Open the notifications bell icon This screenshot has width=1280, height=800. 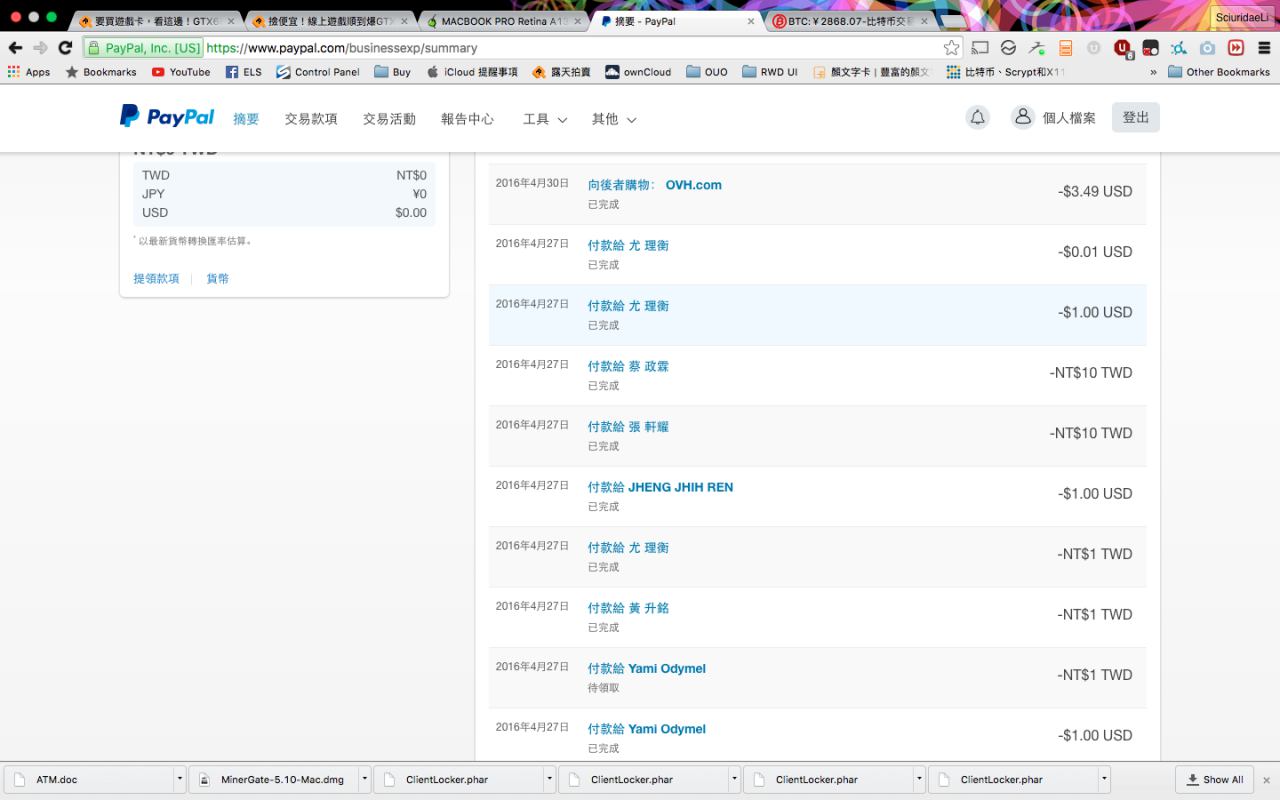tap(977, 117)
